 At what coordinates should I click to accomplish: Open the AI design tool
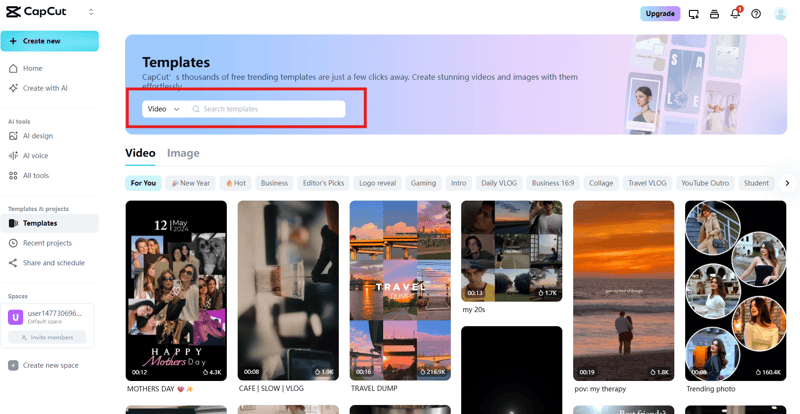coord(49,136)
